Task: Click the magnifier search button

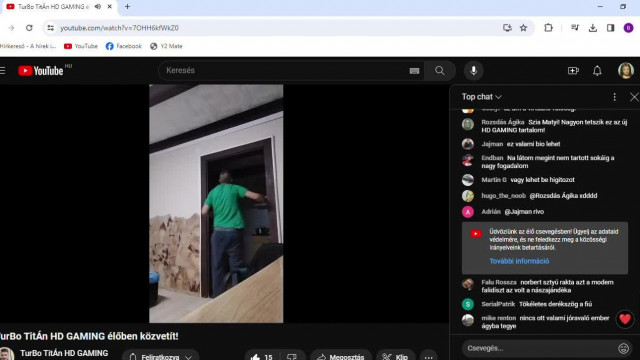Action: 440,71
